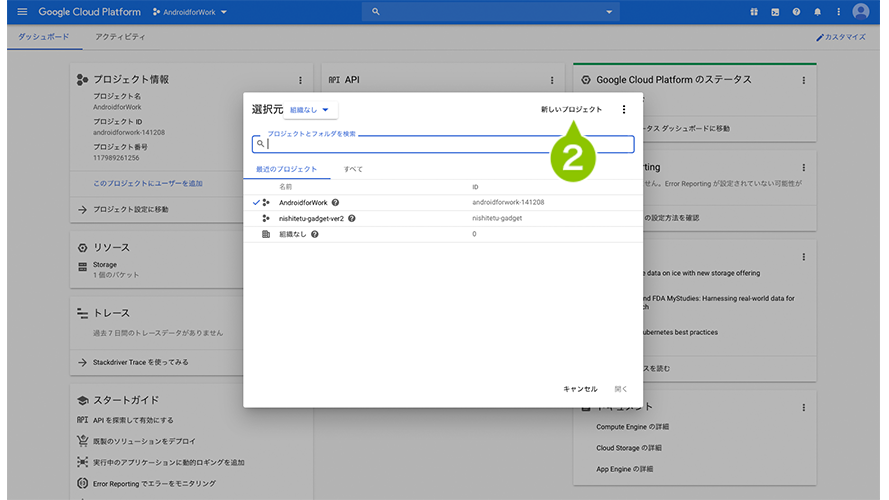Click the ID column header in dialog
The height and width of the screenshot is (500, 889).
pos(475,187)
